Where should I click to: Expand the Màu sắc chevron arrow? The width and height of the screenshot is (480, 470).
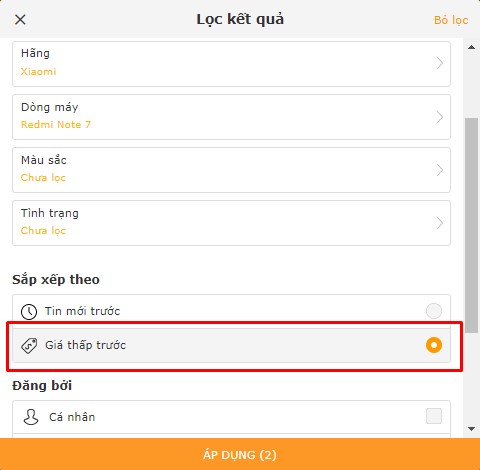440,170
